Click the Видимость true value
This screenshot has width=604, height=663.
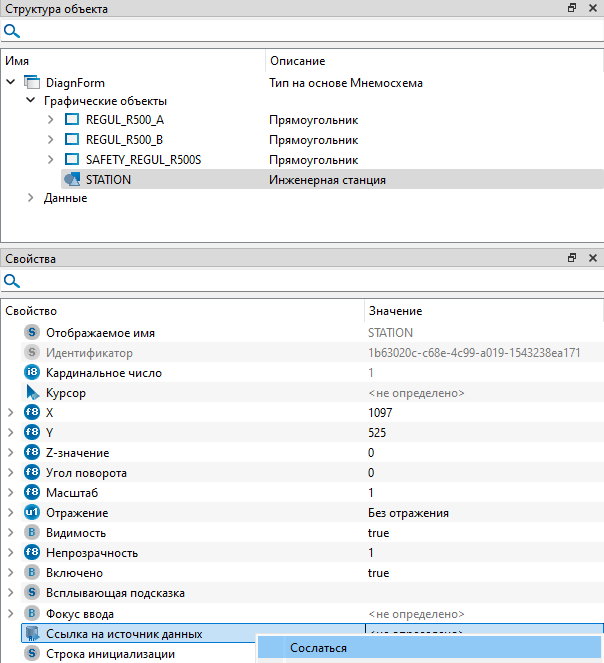tap(378, 533)
